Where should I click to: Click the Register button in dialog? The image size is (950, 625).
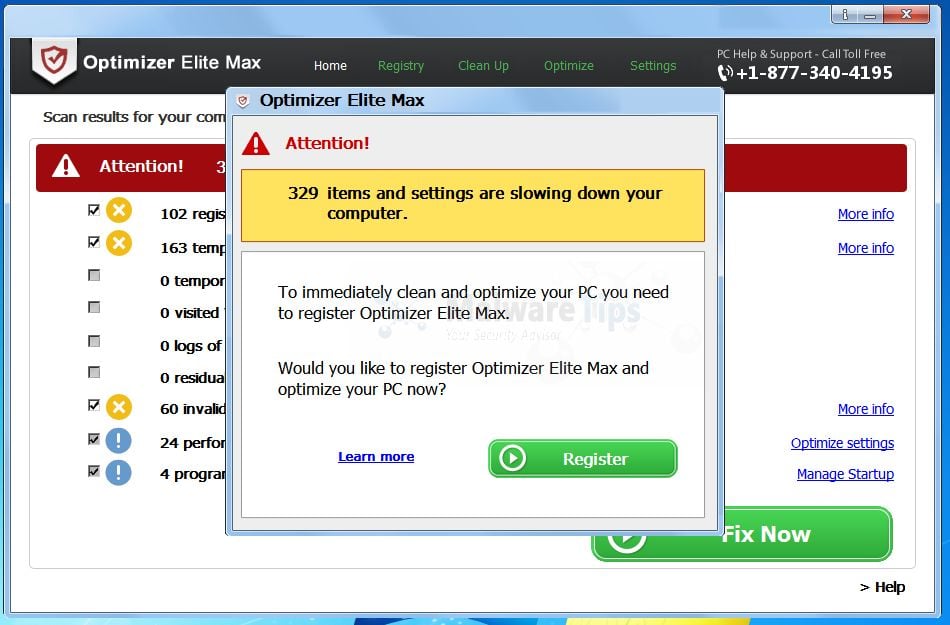(x=582, y=458)
